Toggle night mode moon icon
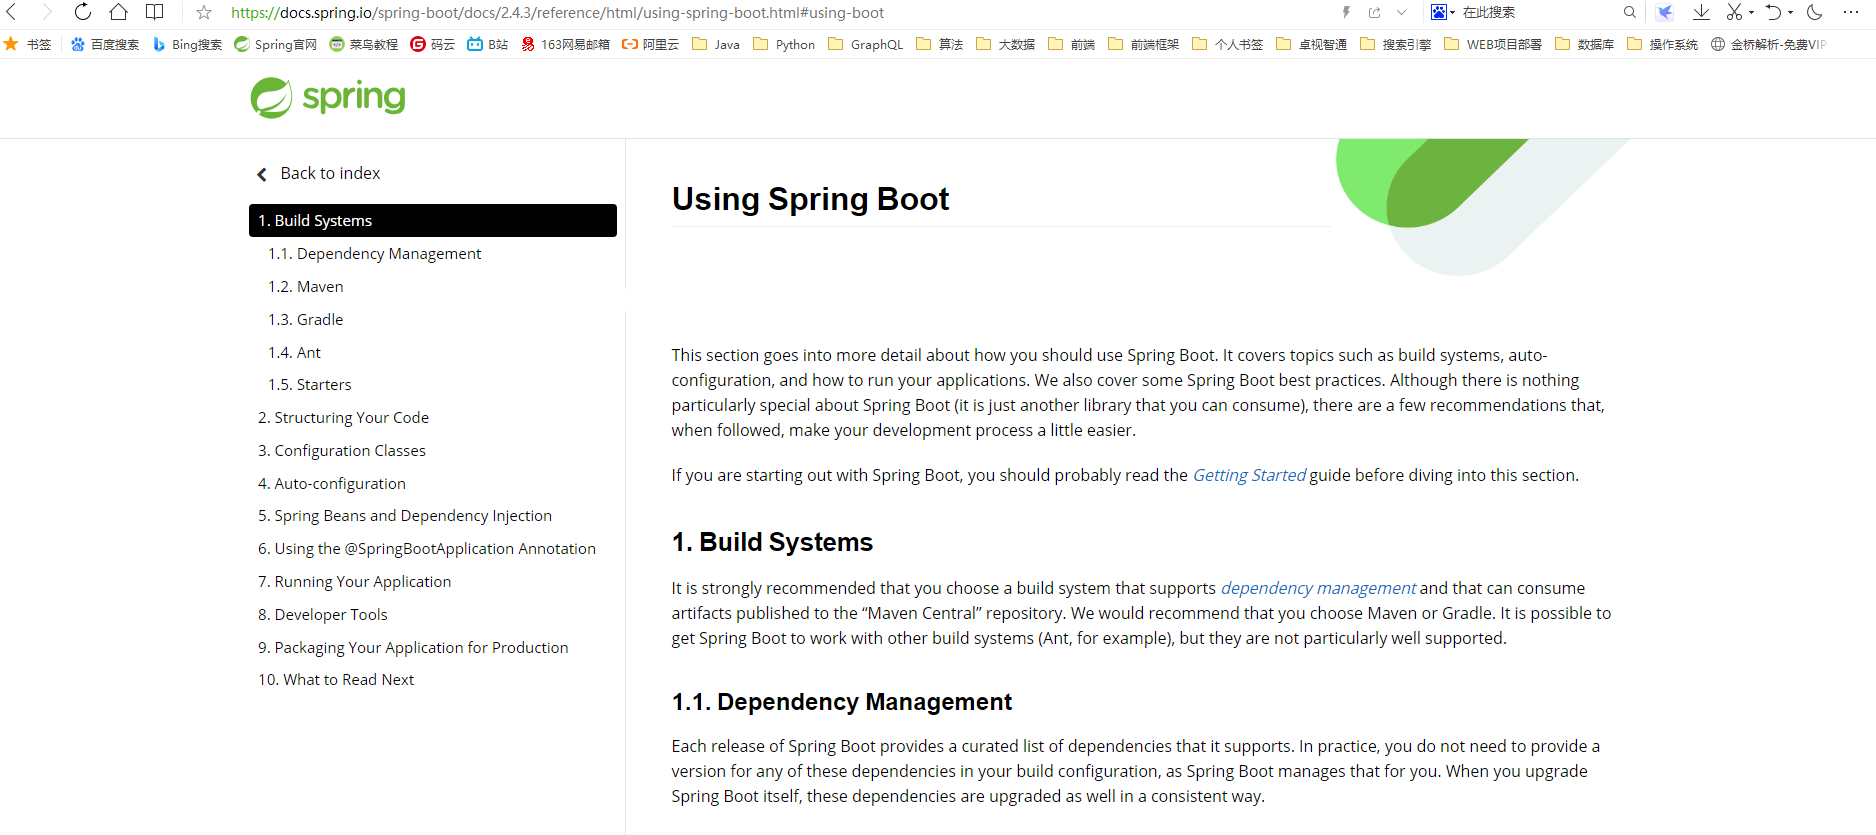Viewport: 1876px width, 835px height. coord(1815,12)
